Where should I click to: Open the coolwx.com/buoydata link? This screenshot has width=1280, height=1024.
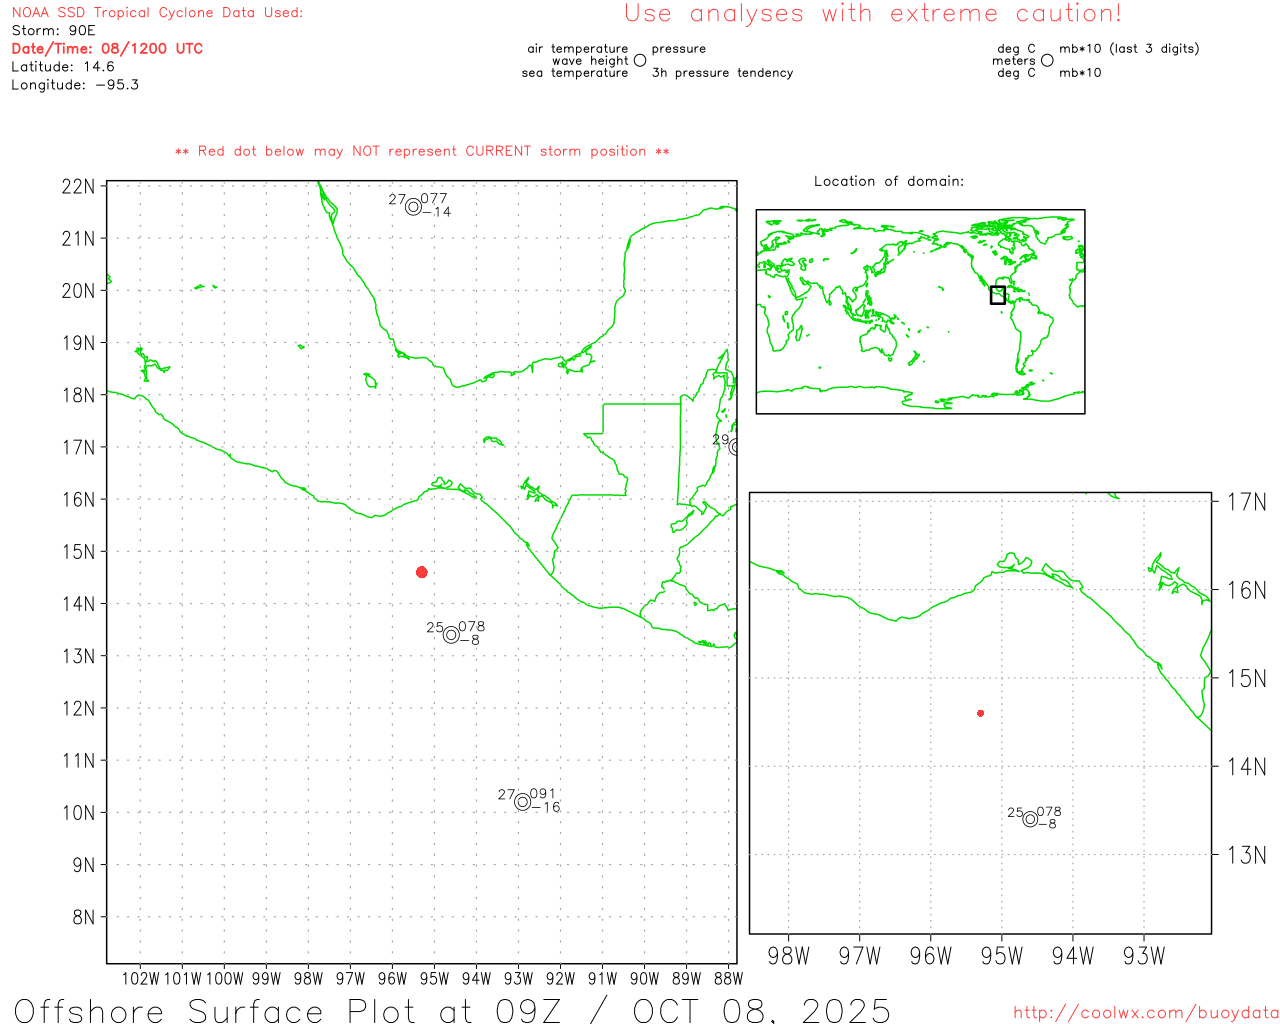[1145, 1013]
